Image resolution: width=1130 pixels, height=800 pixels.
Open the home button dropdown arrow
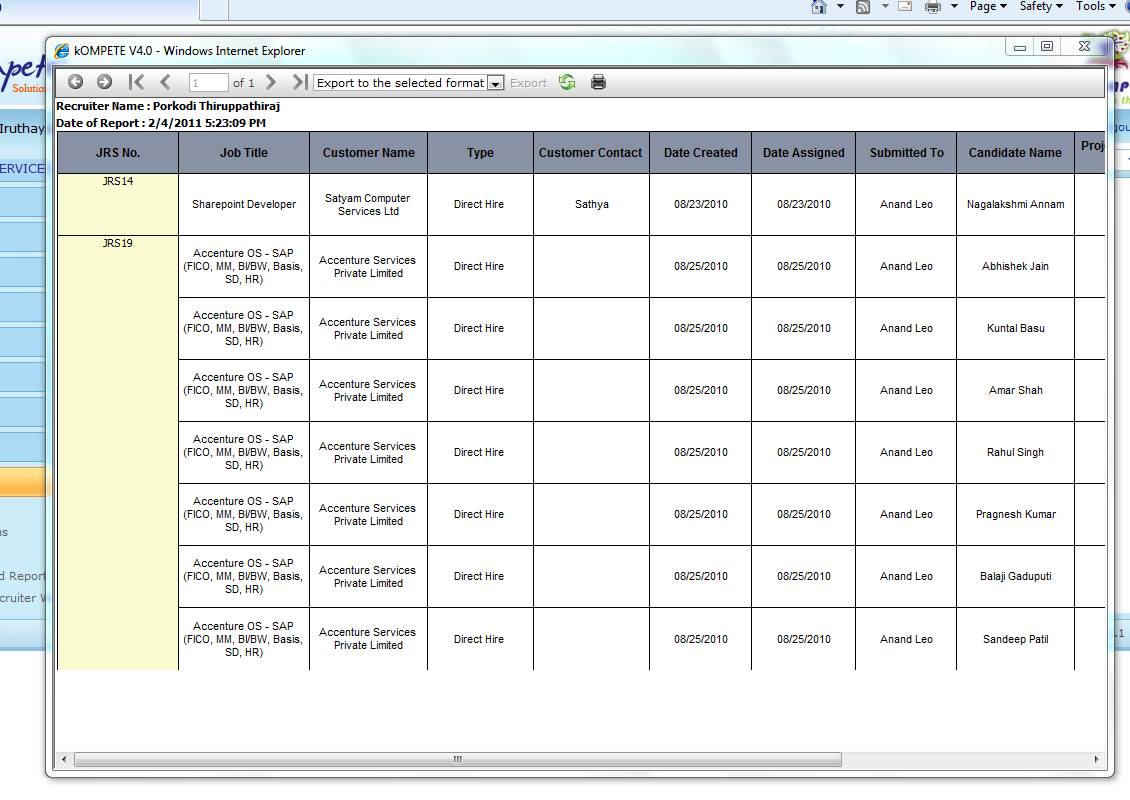point(840,6)
